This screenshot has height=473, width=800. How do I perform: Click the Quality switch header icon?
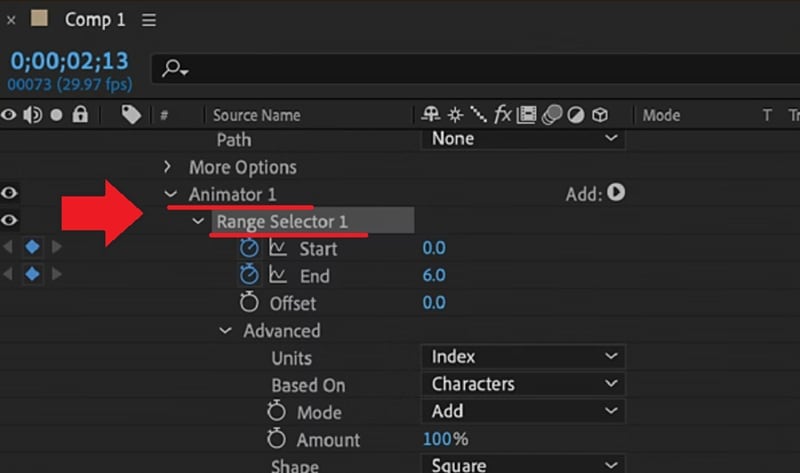479,115
